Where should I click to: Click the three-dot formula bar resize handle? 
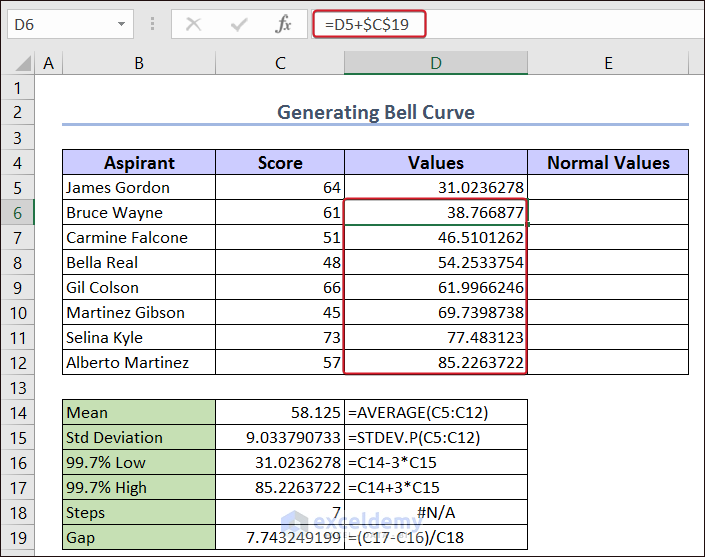click(151, 24)
